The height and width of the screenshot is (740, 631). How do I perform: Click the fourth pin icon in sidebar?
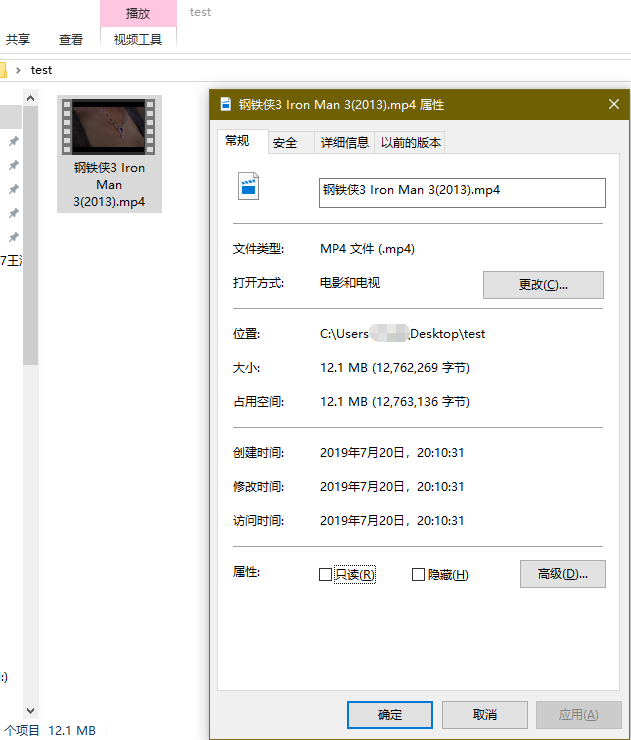14,213
